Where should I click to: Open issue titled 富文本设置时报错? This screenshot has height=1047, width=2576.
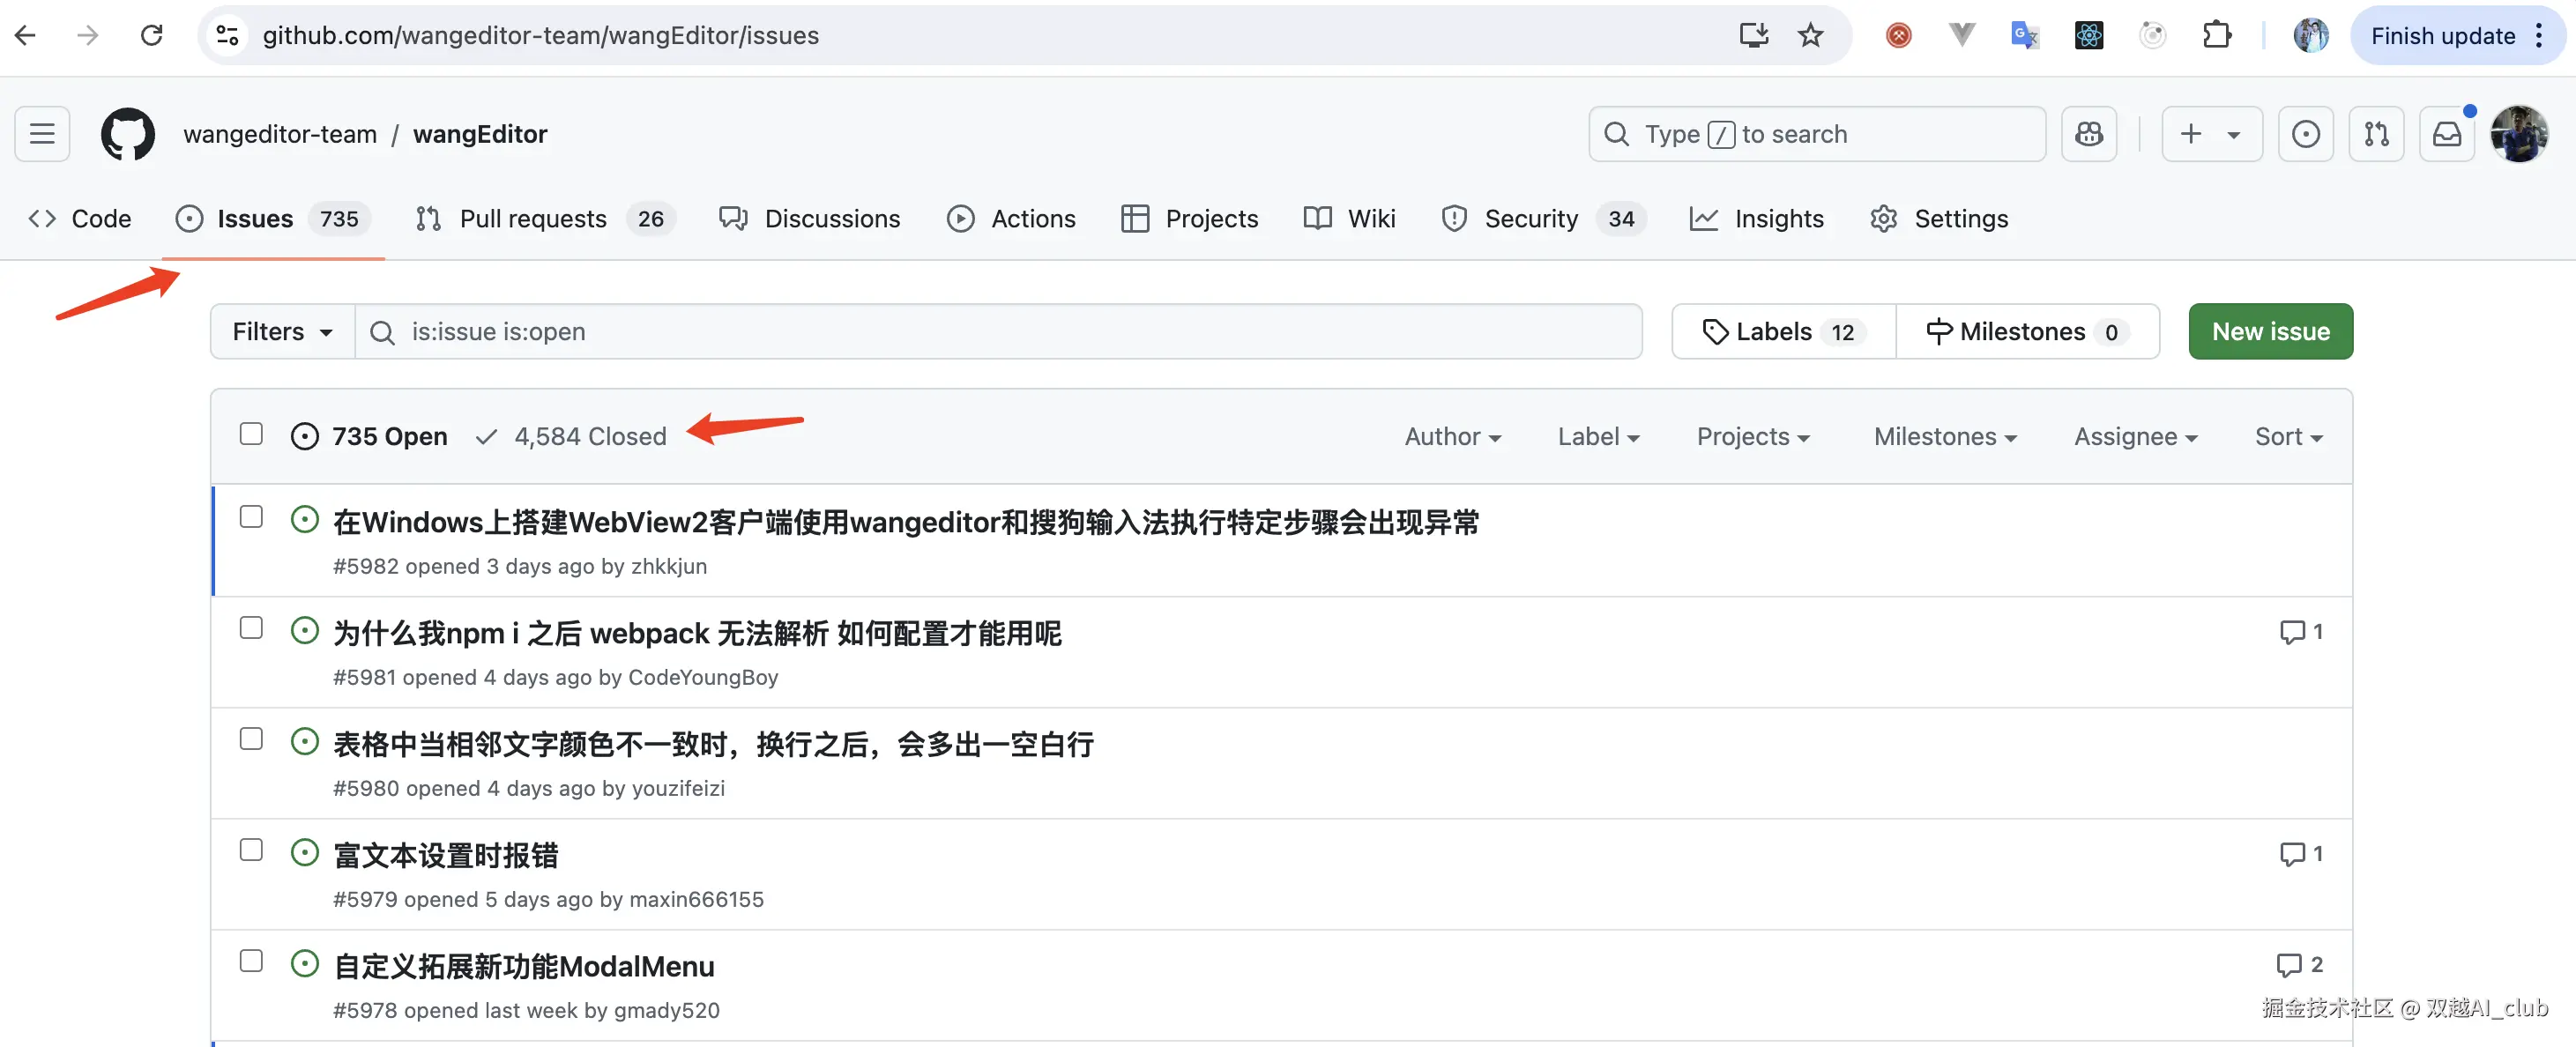pyautogui.click(x=445, y=856)
